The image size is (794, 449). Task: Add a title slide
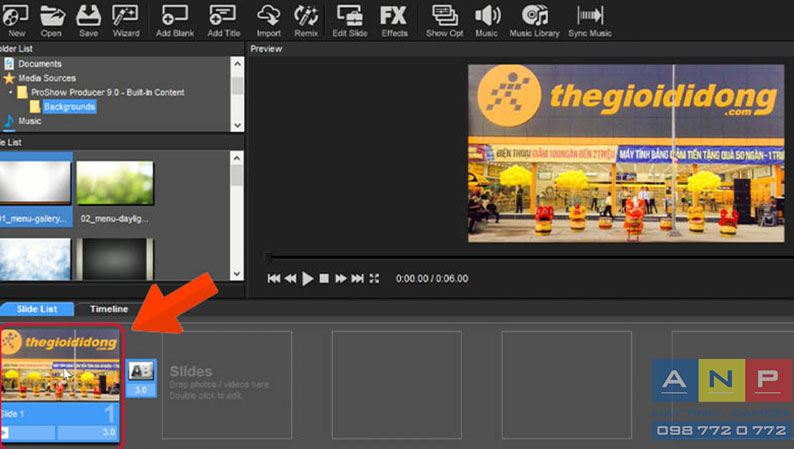223,20
